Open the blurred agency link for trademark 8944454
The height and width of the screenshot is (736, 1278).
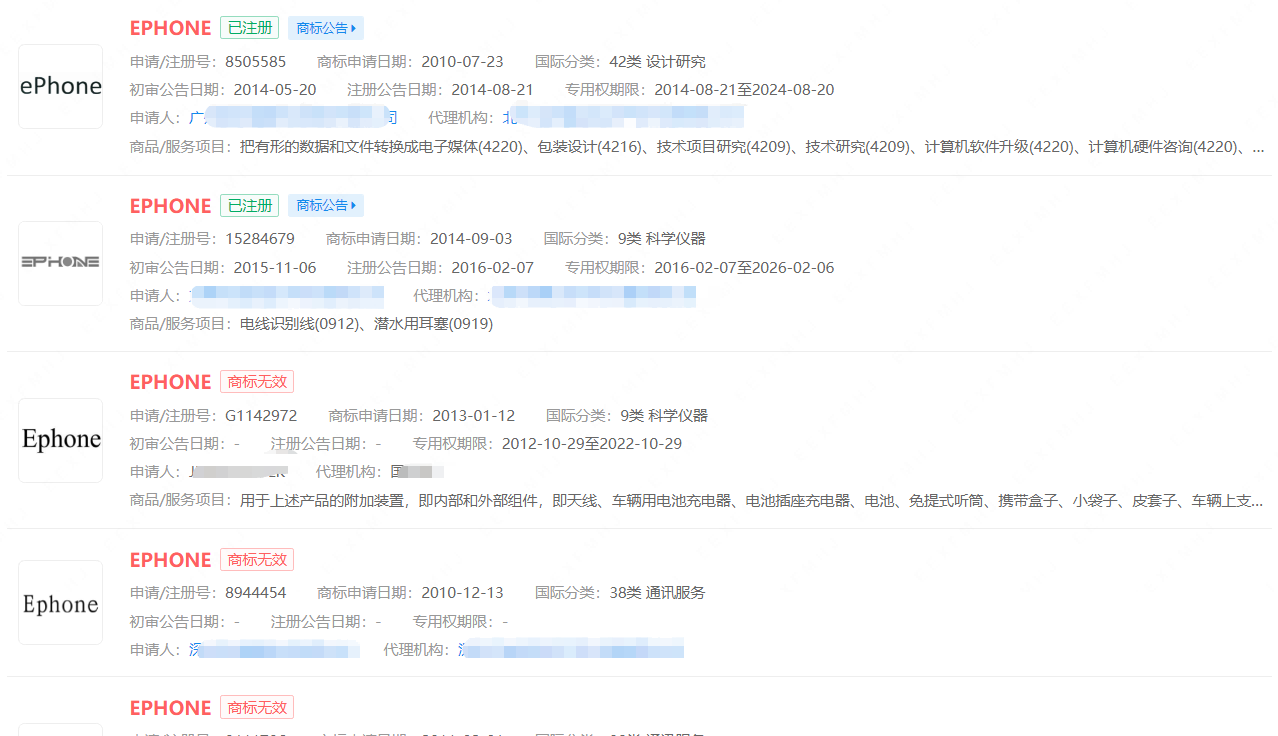[571, 650]
